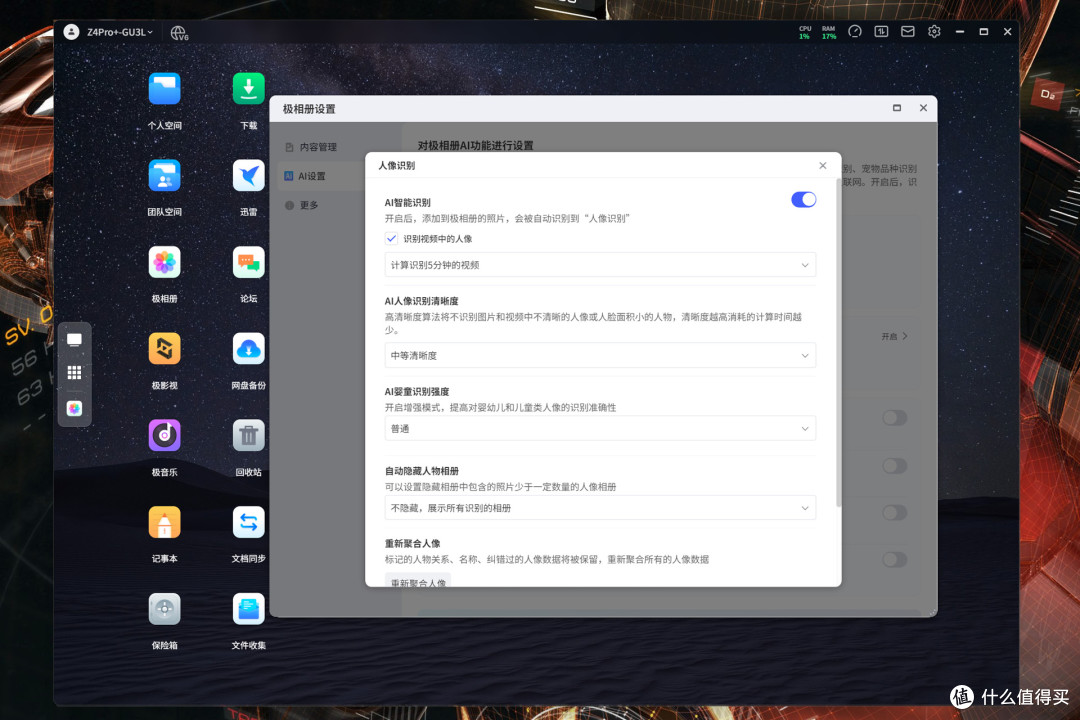
Task: Launch the 极音乐 music app
Action: coord(165,436)
